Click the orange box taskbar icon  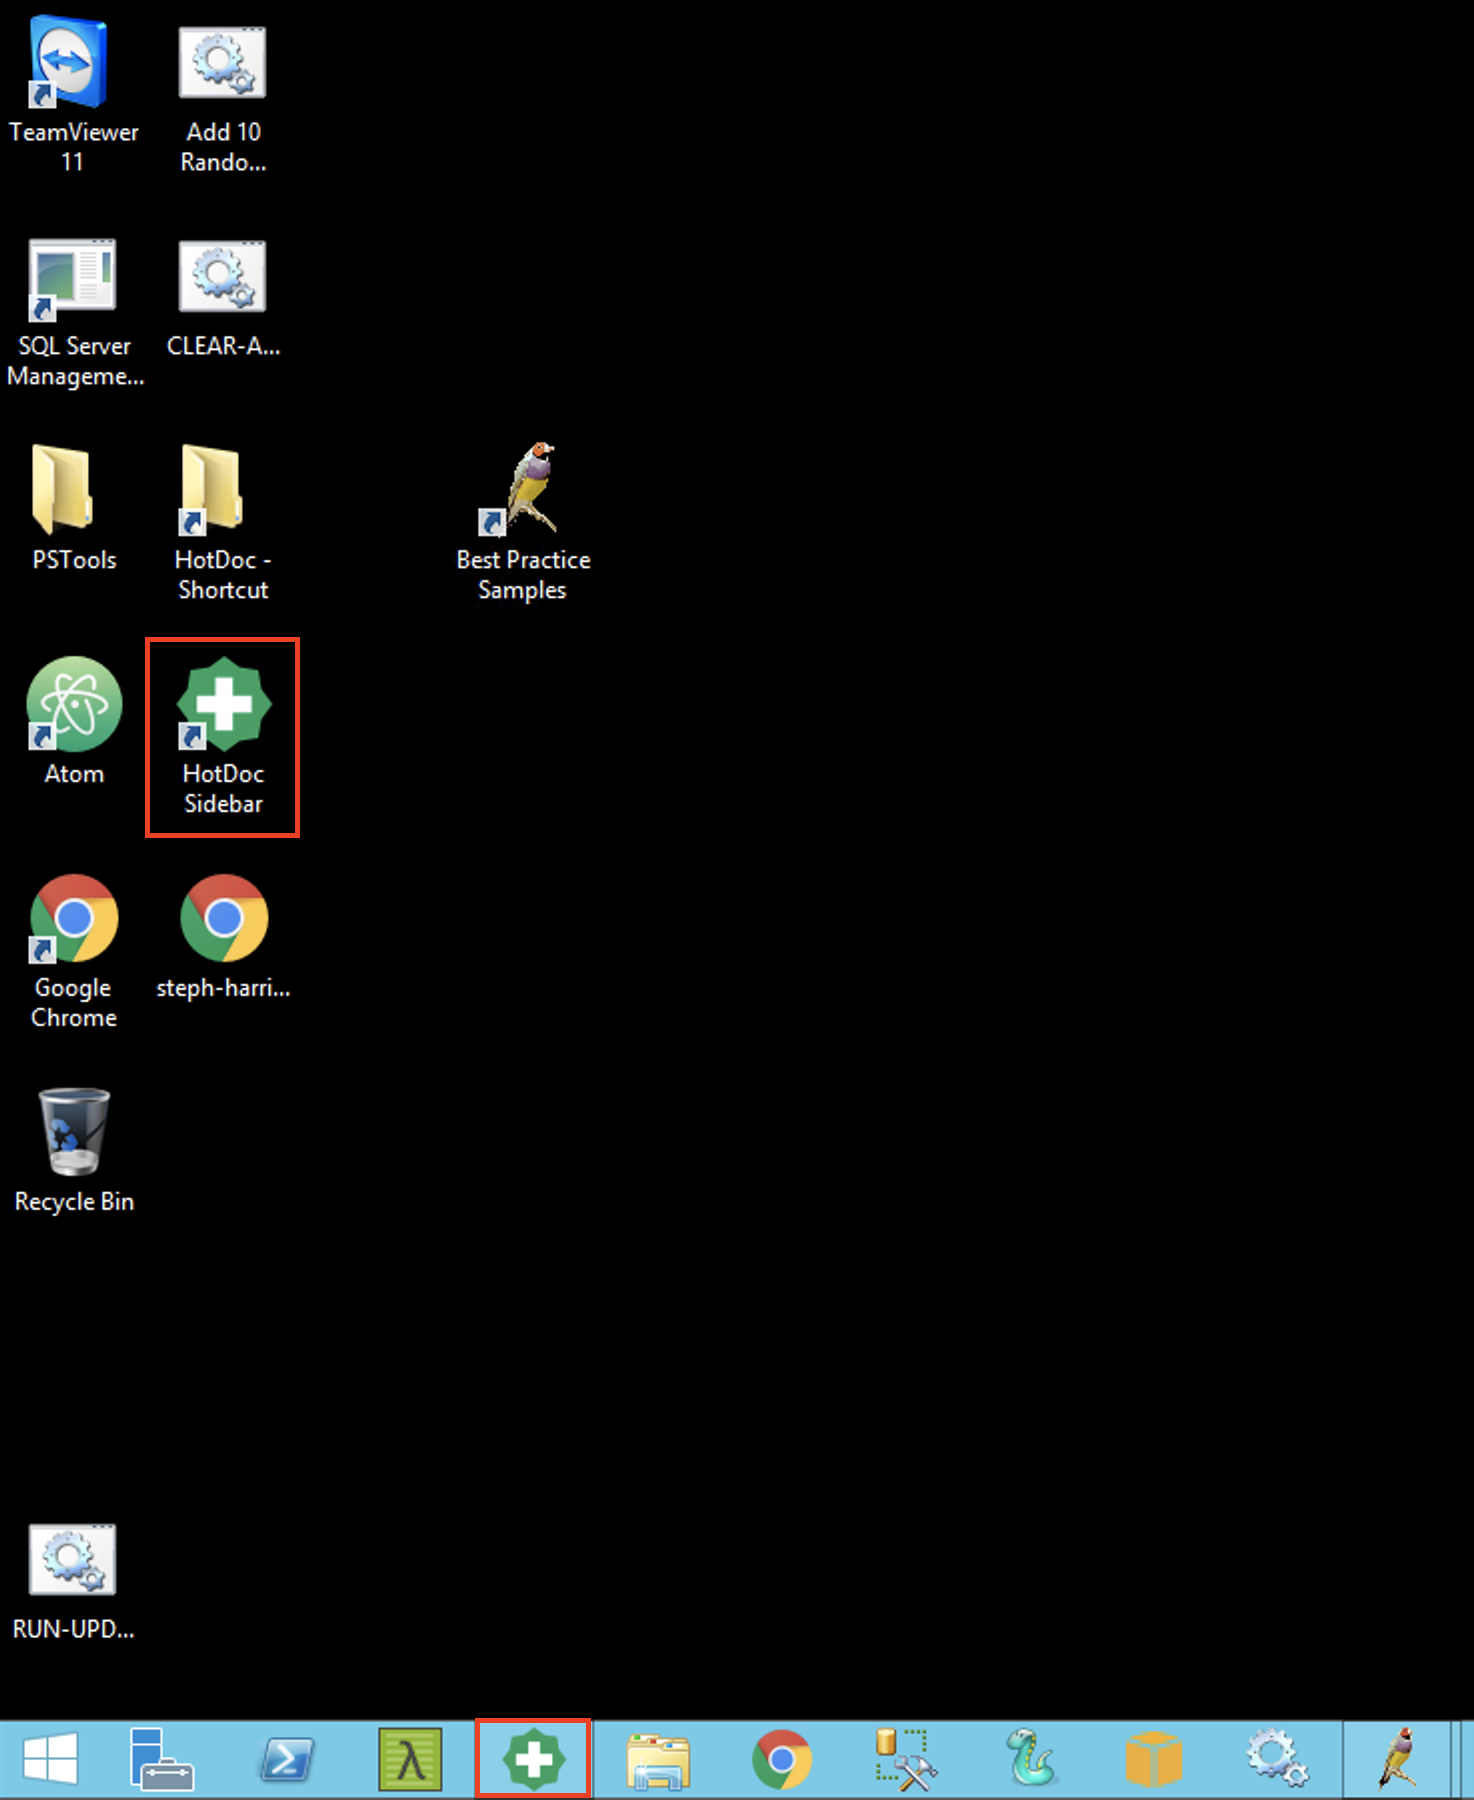tap(1154, 1760)
